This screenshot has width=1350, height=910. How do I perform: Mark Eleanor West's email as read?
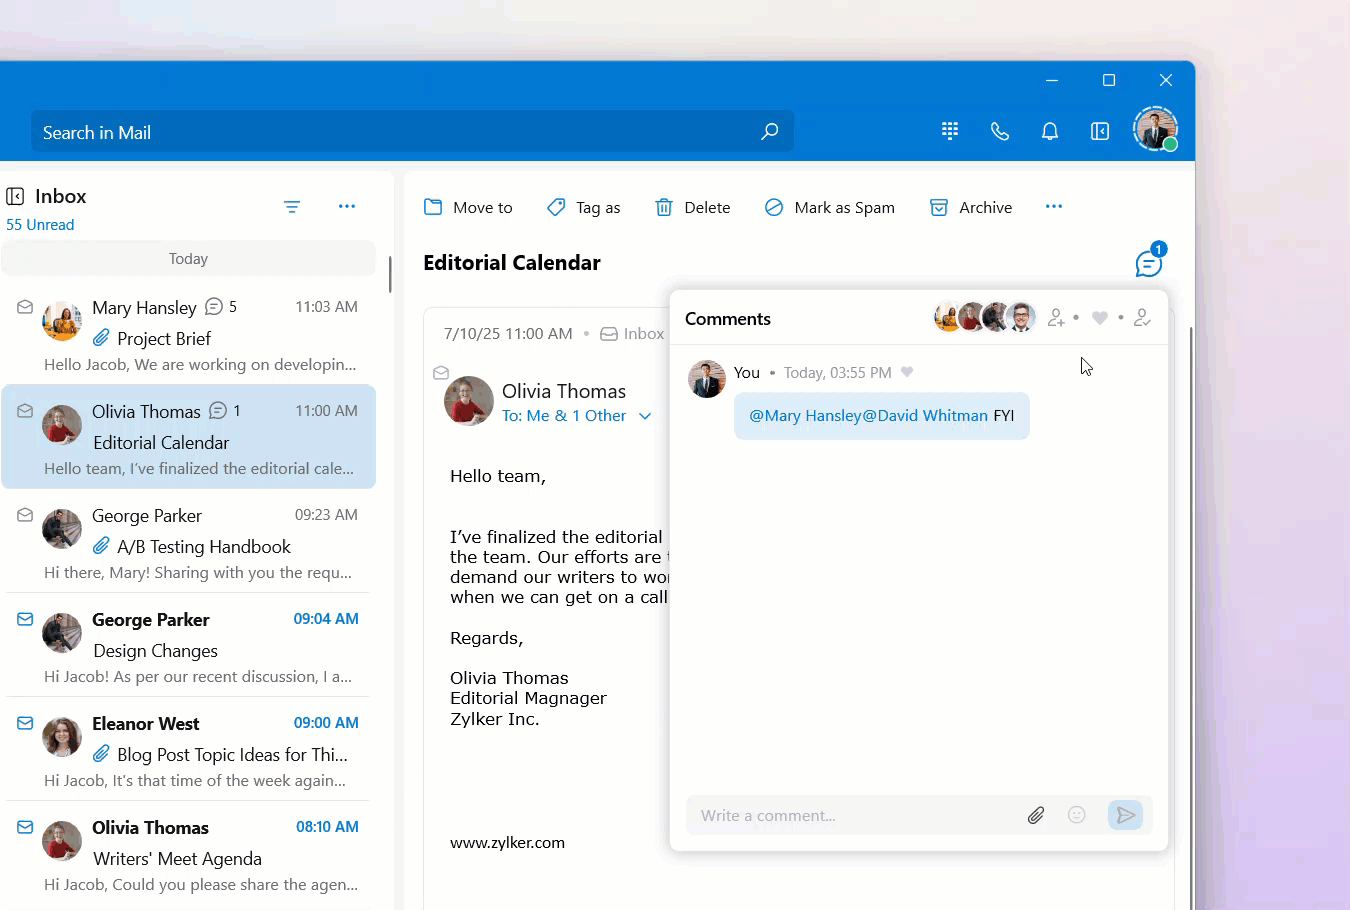25,723
